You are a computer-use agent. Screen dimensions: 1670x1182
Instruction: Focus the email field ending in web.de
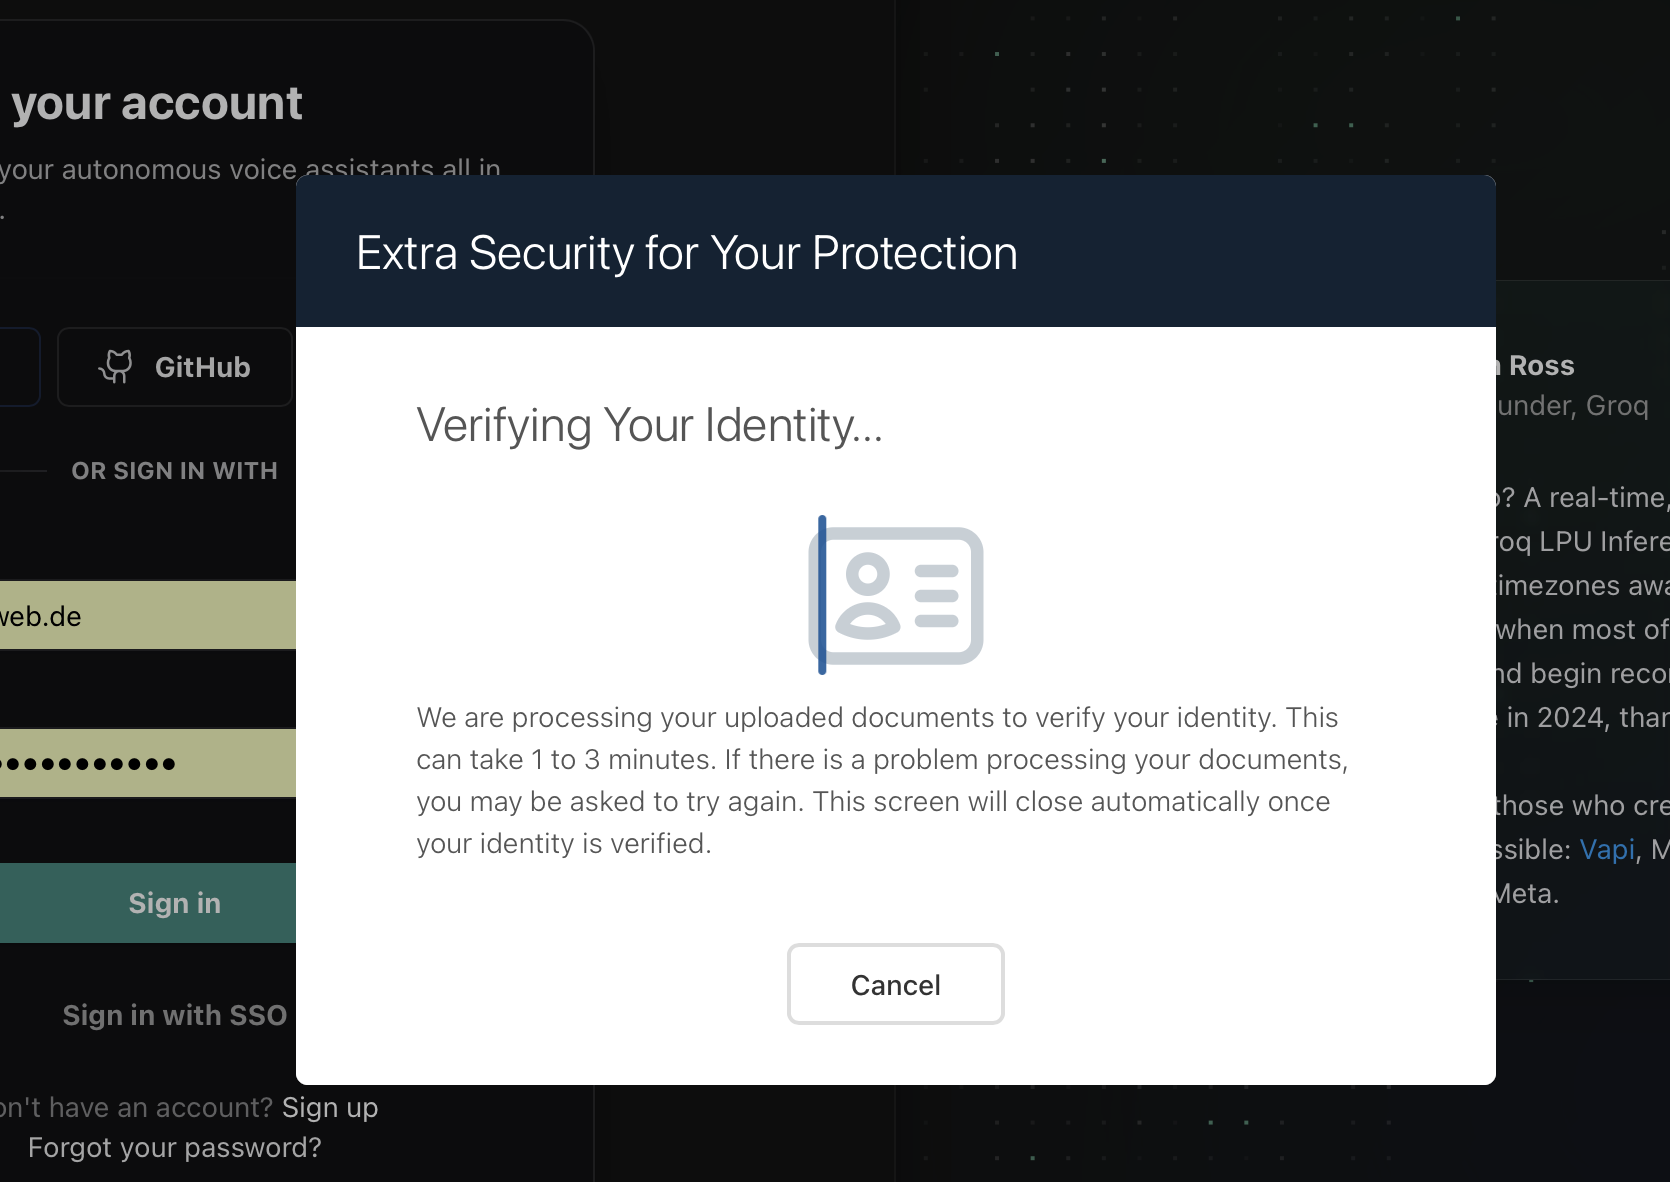pos(147,616)
